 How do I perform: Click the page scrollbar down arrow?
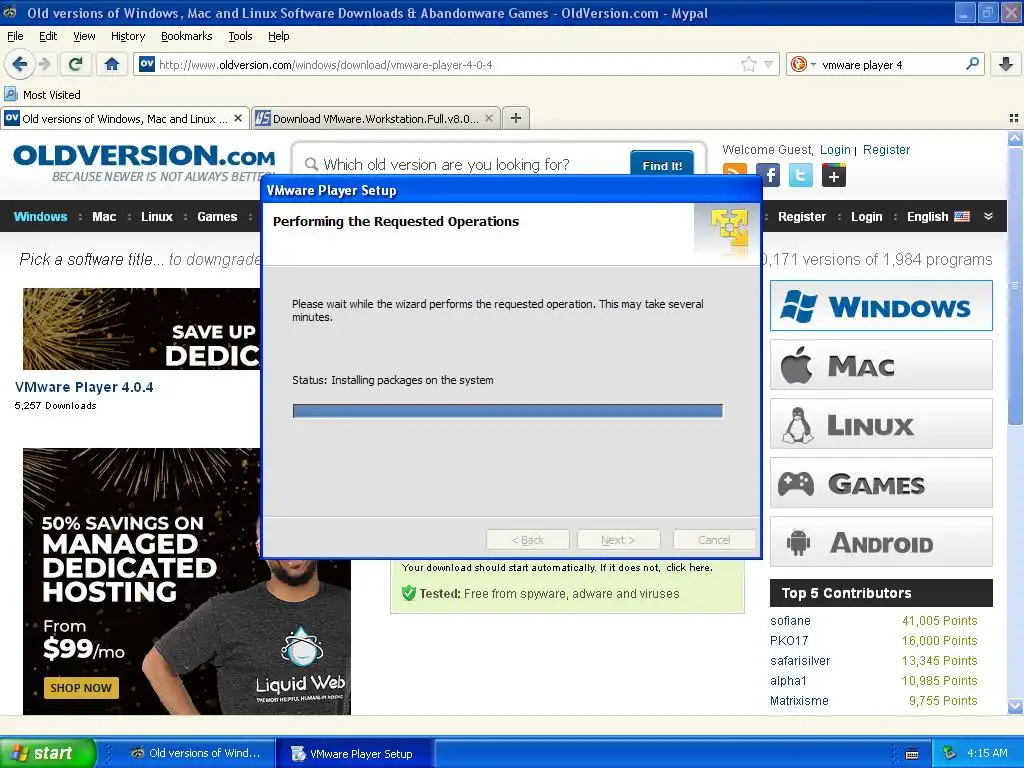click(1015, 706)
